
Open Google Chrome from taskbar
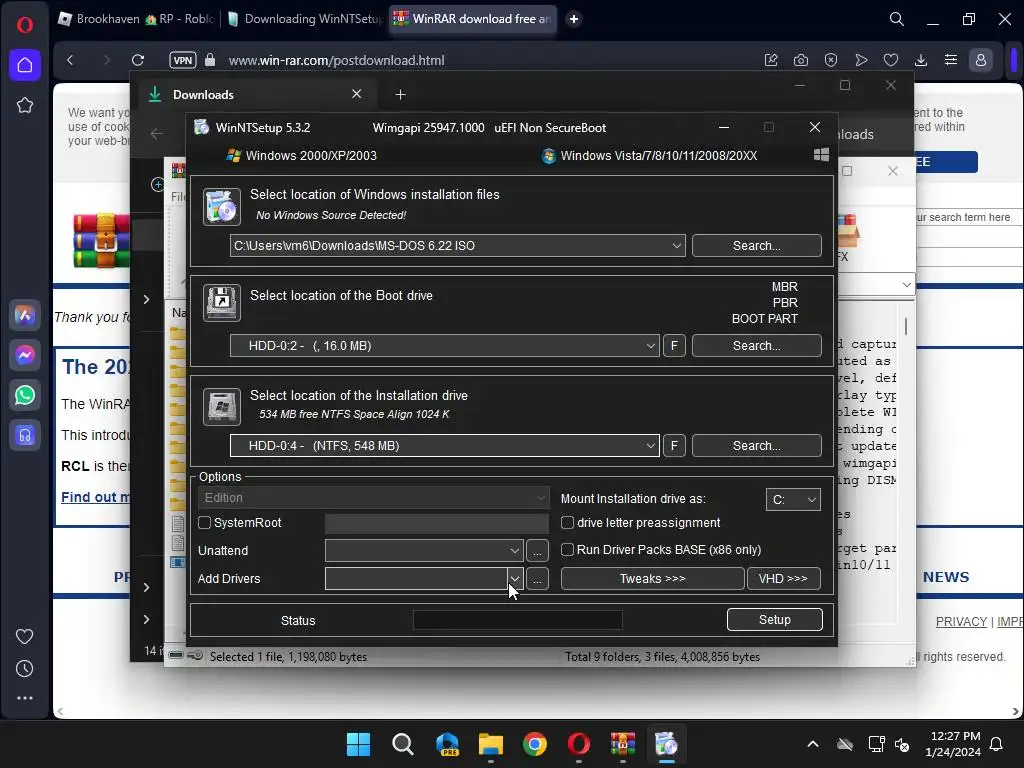tap(535, 744)
